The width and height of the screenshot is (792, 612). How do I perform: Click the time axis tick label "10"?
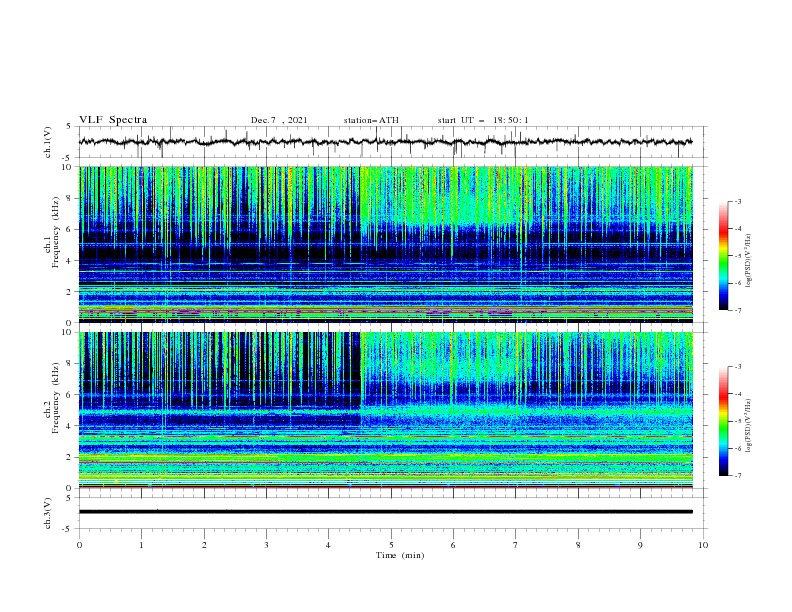(703, 545)
